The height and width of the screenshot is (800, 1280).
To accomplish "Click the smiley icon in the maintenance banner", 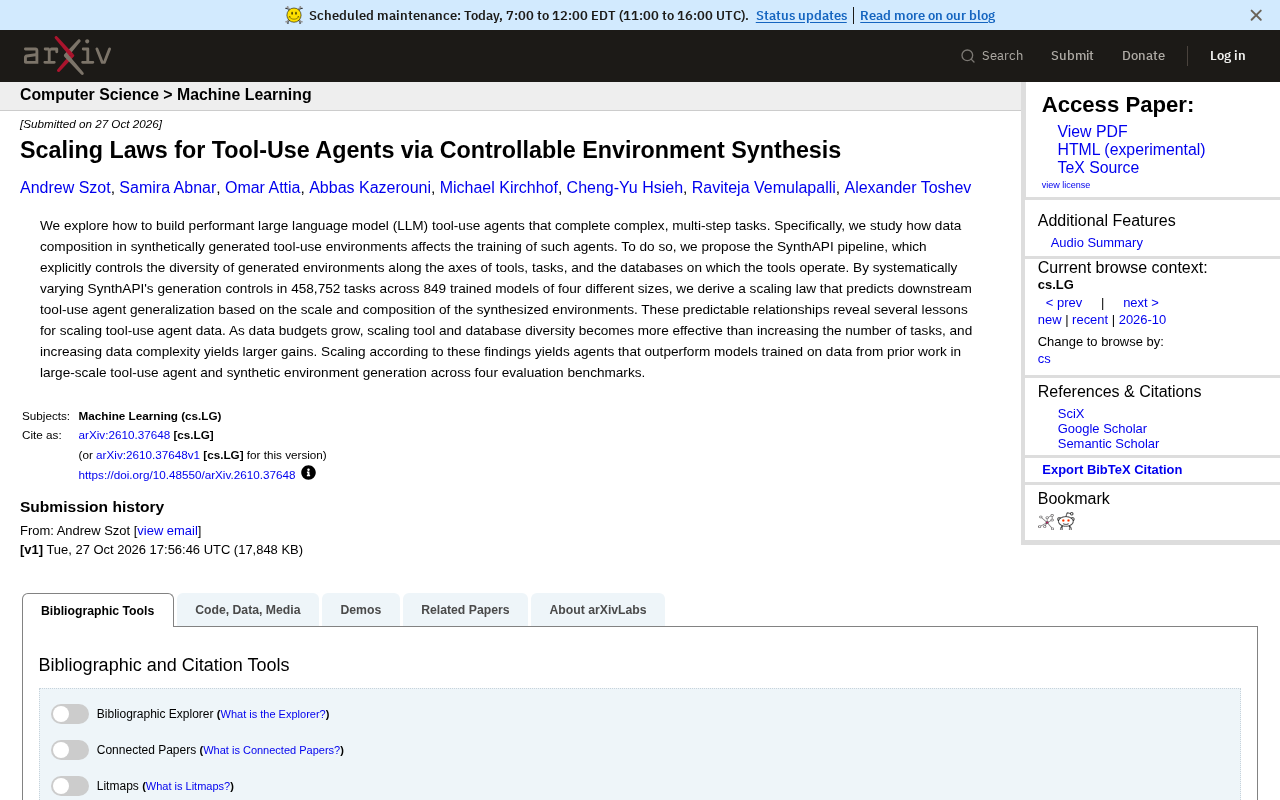I will pos(293,15).
